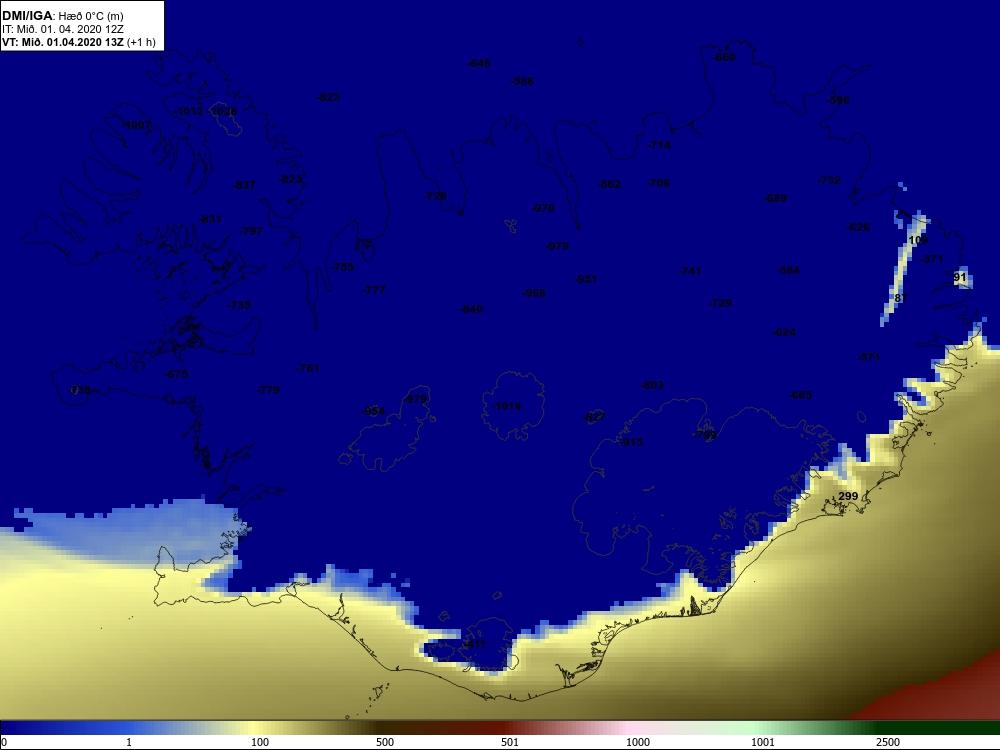Click the map value "-646"
The image size is (1000, 750).
point(479,63)
